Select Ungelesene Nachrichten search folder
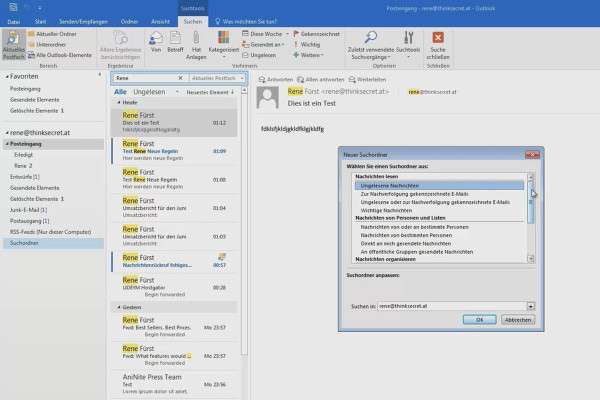The width and height of the screenshot is (600, 400). pos(439,186)
